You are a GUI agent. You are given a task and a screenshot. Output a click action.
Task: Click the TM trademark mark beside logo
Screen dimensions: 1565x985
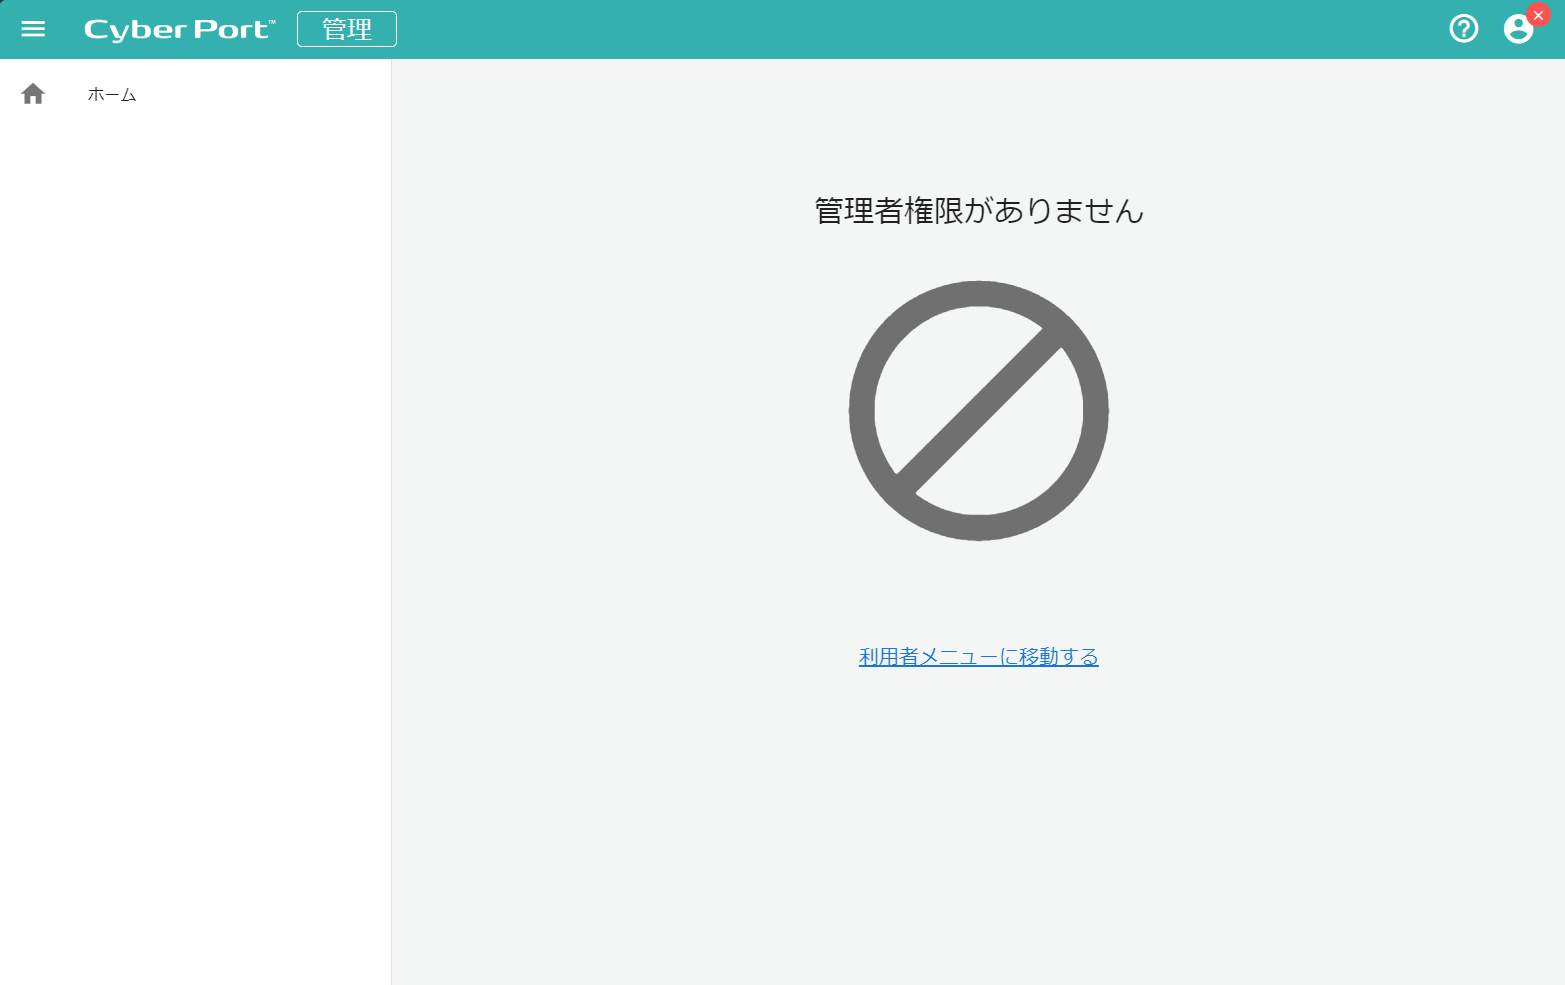(x=272, y=22)
